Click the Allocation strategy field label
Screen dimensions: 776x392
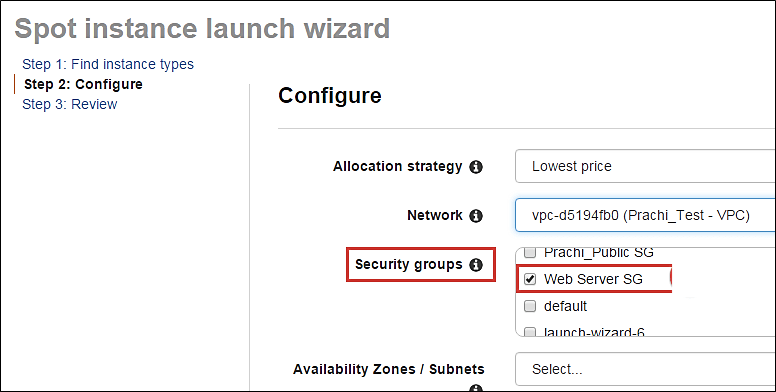397,166
